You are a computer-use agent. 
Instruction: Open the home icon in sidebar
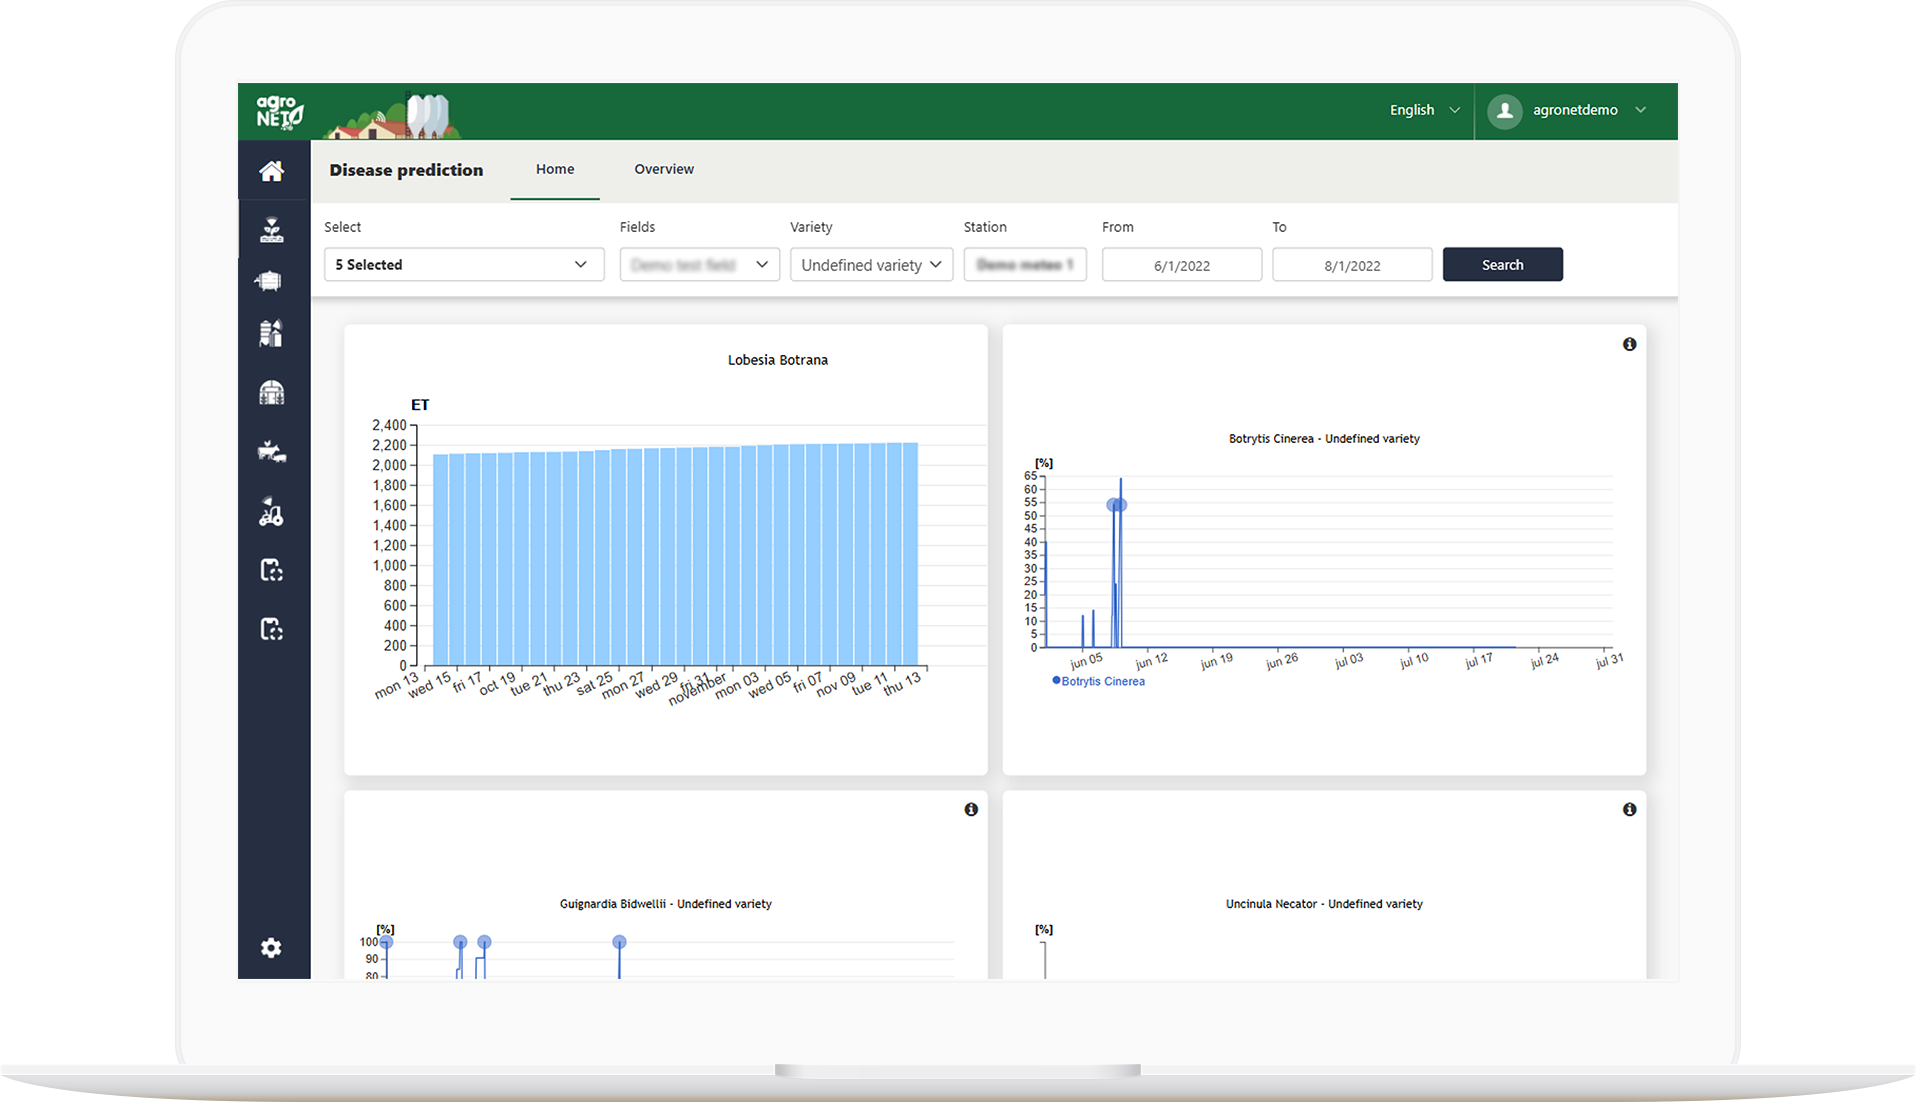[272, 171]
